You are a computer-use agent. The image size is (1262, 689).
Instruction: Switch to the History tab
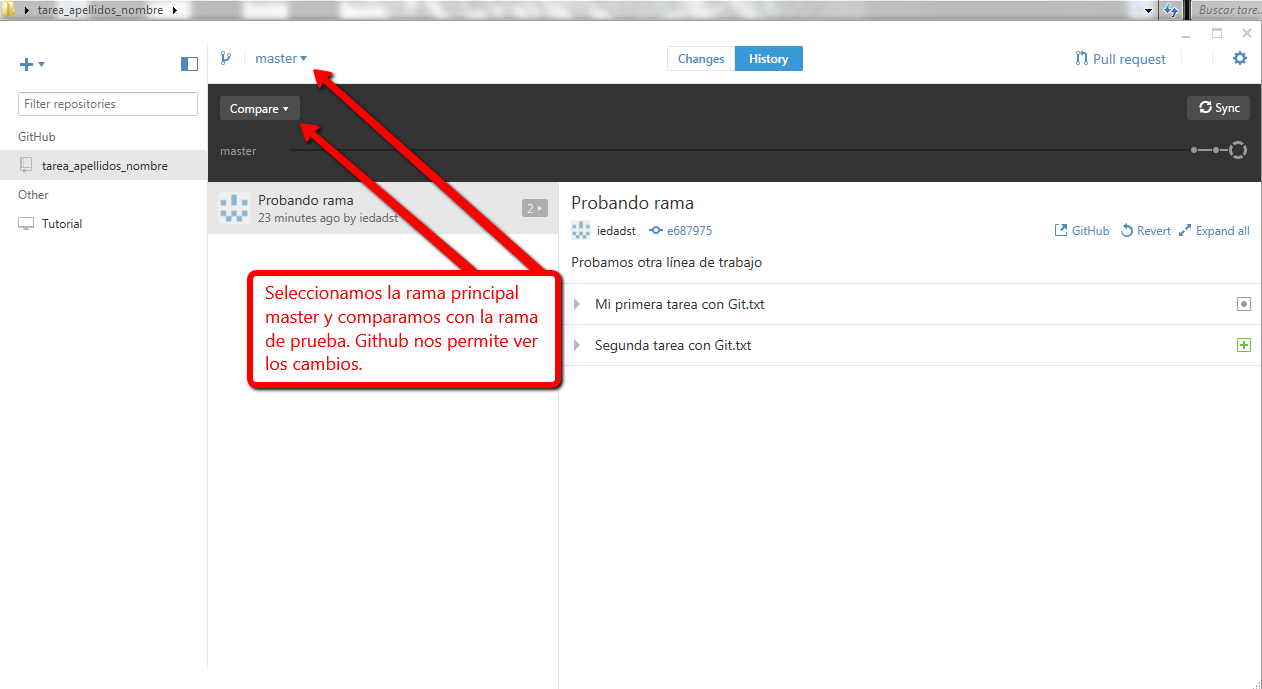click(x=768, y=59)
